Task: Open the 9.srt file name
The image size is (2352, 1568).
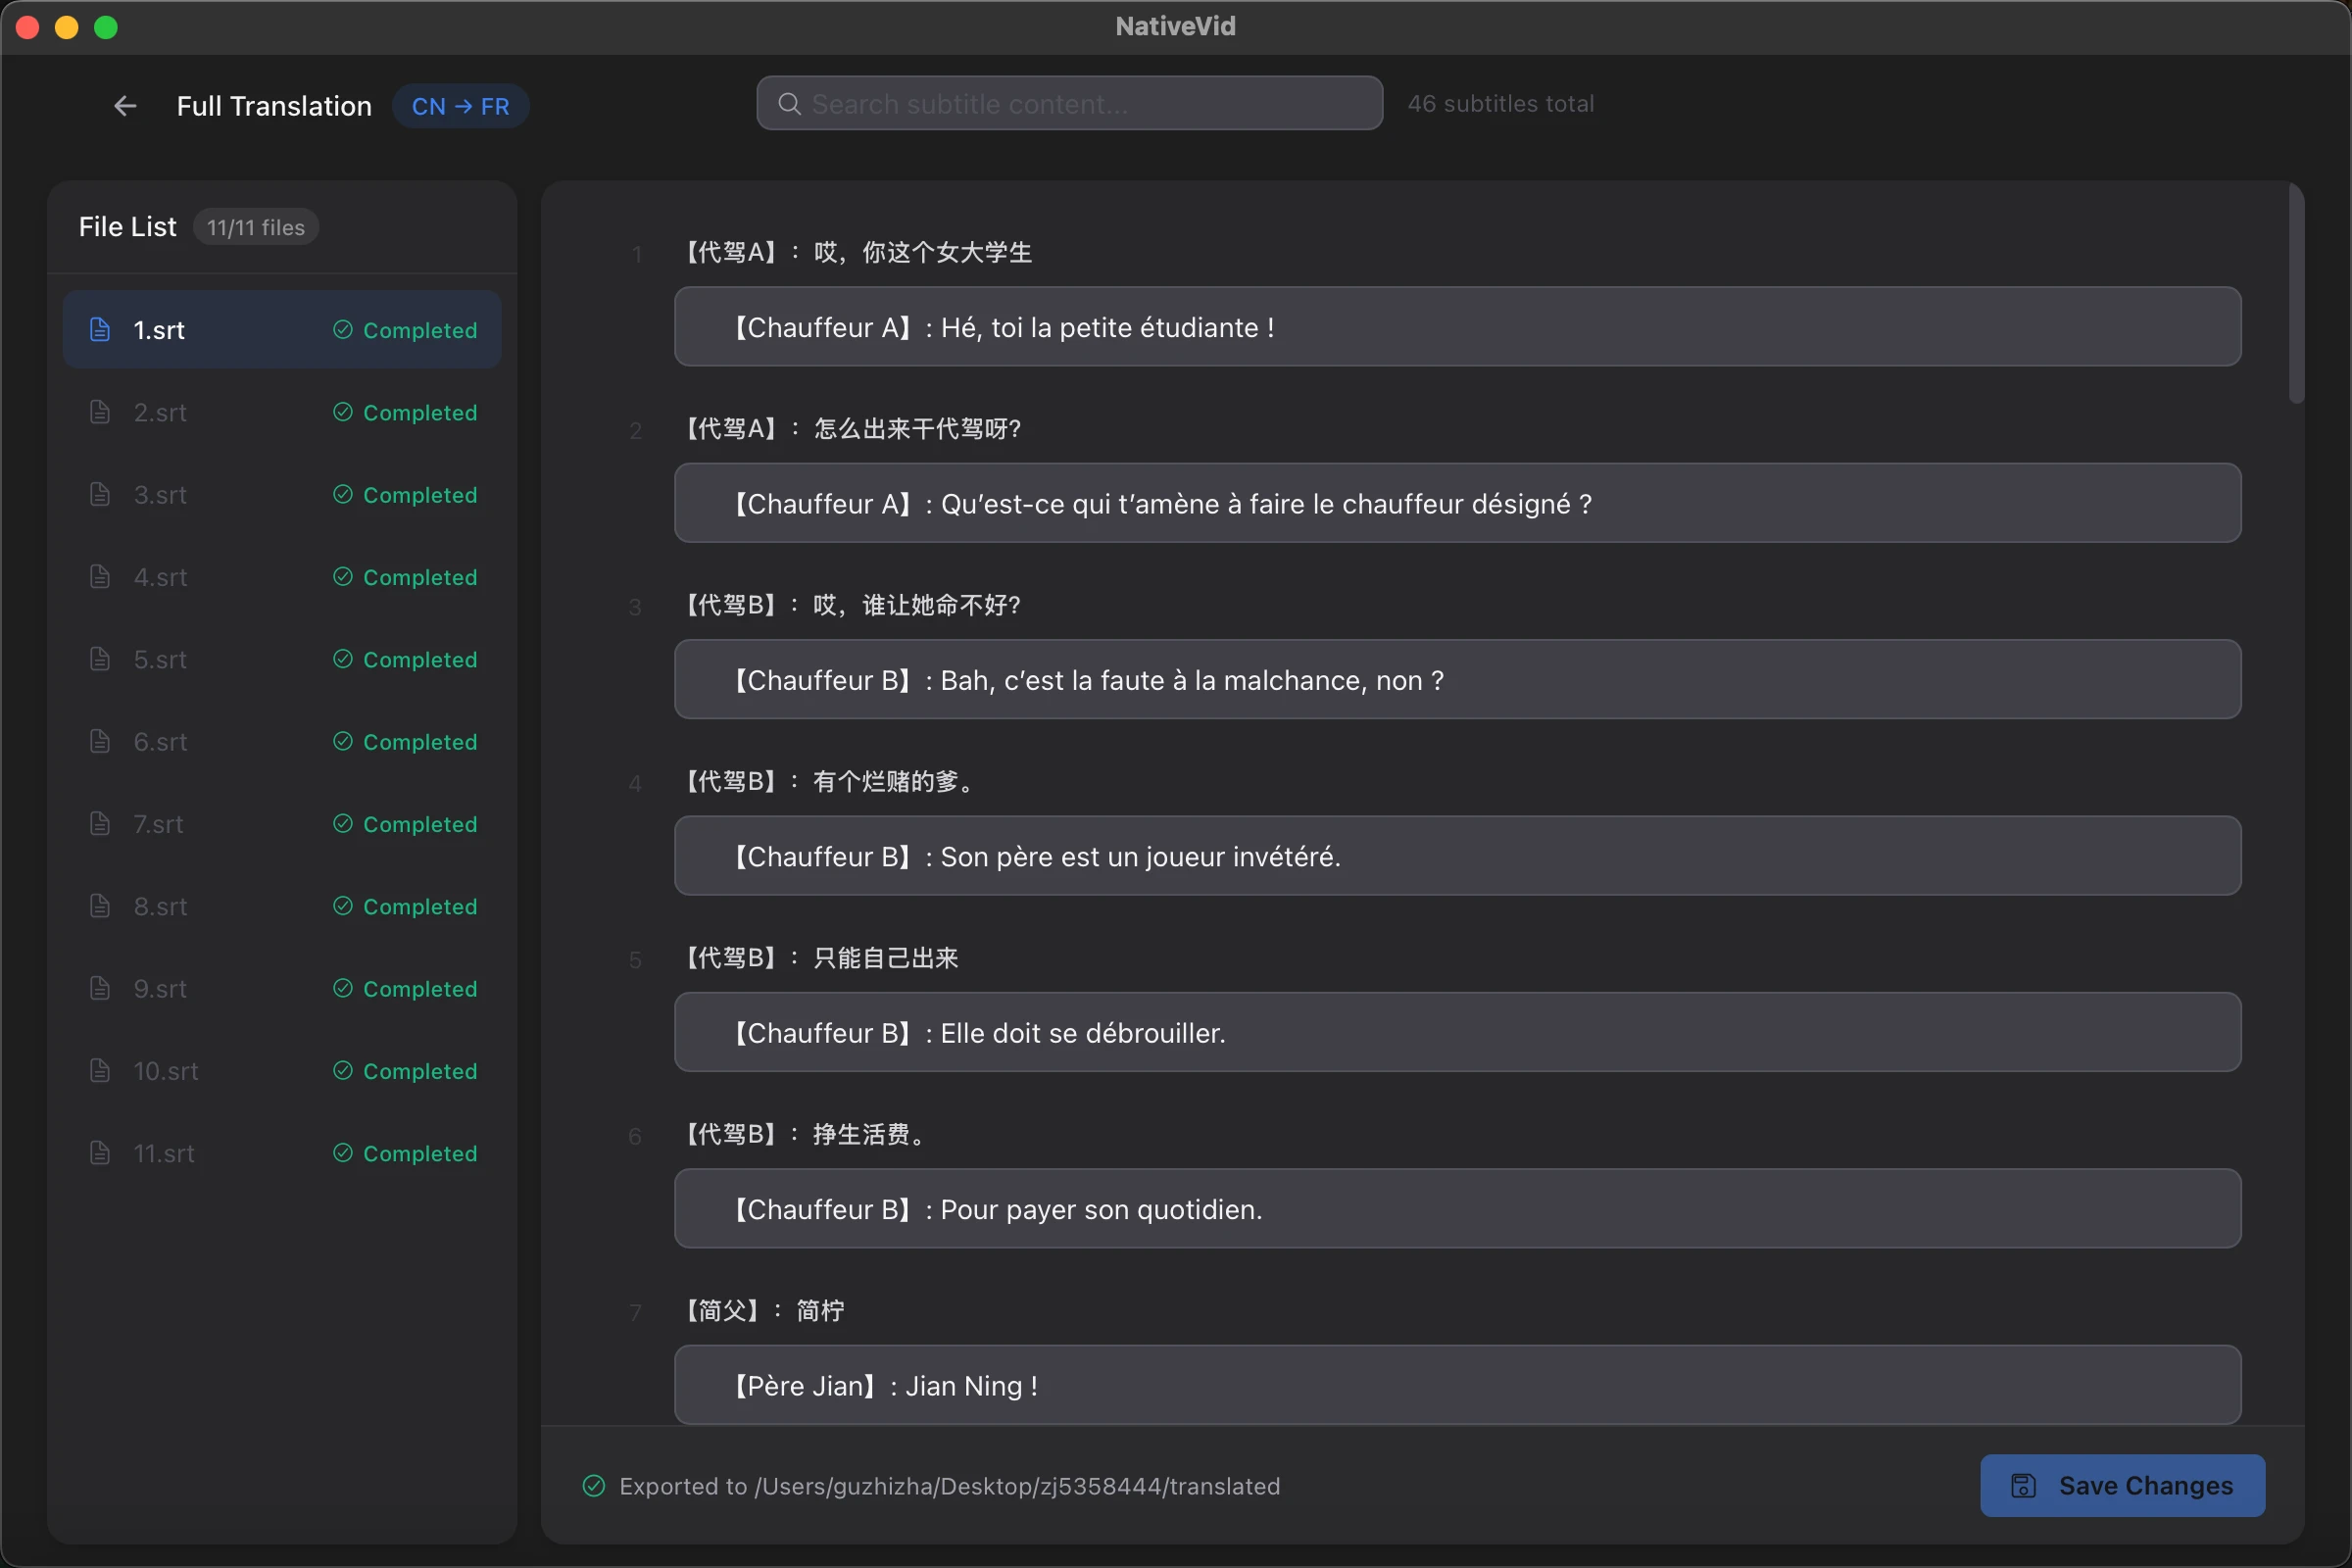Action: coord(160,988)
